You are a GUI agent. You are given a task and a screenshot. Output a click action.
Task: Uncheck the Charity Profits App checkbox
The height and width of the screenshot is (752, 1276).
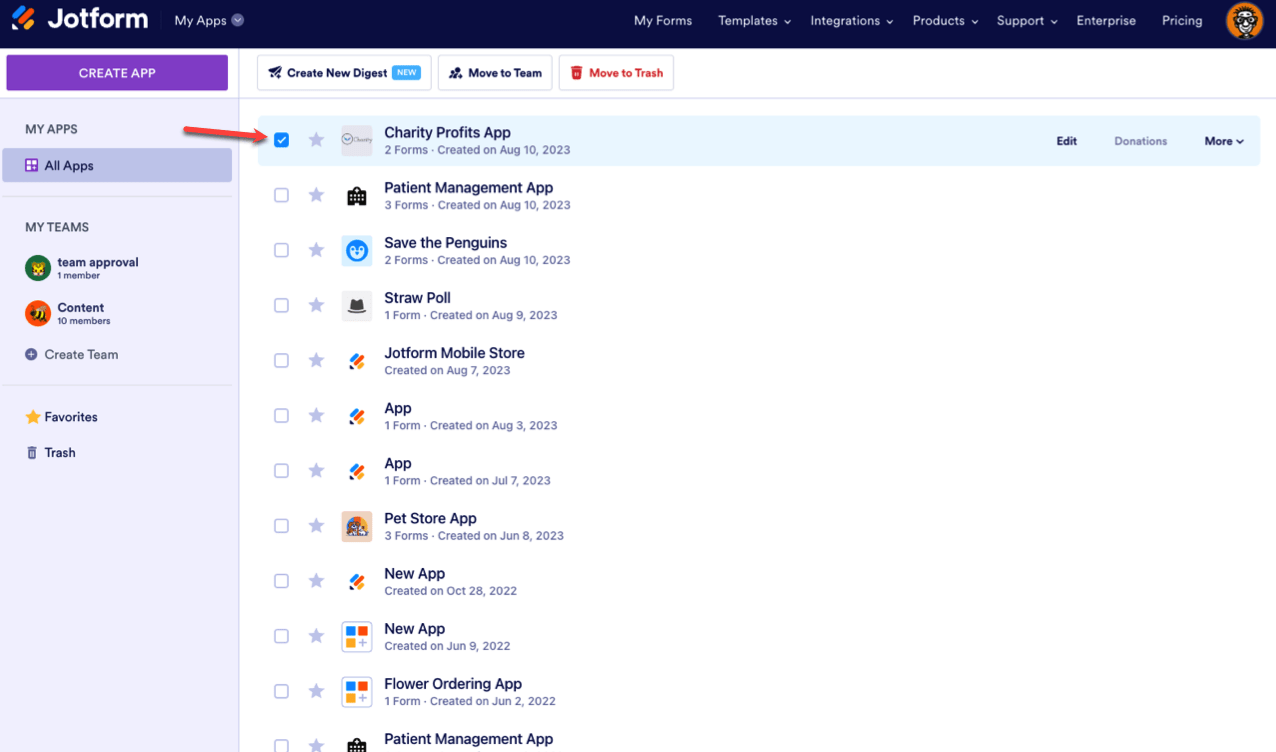pyautogui.click(x=281, y=140)
